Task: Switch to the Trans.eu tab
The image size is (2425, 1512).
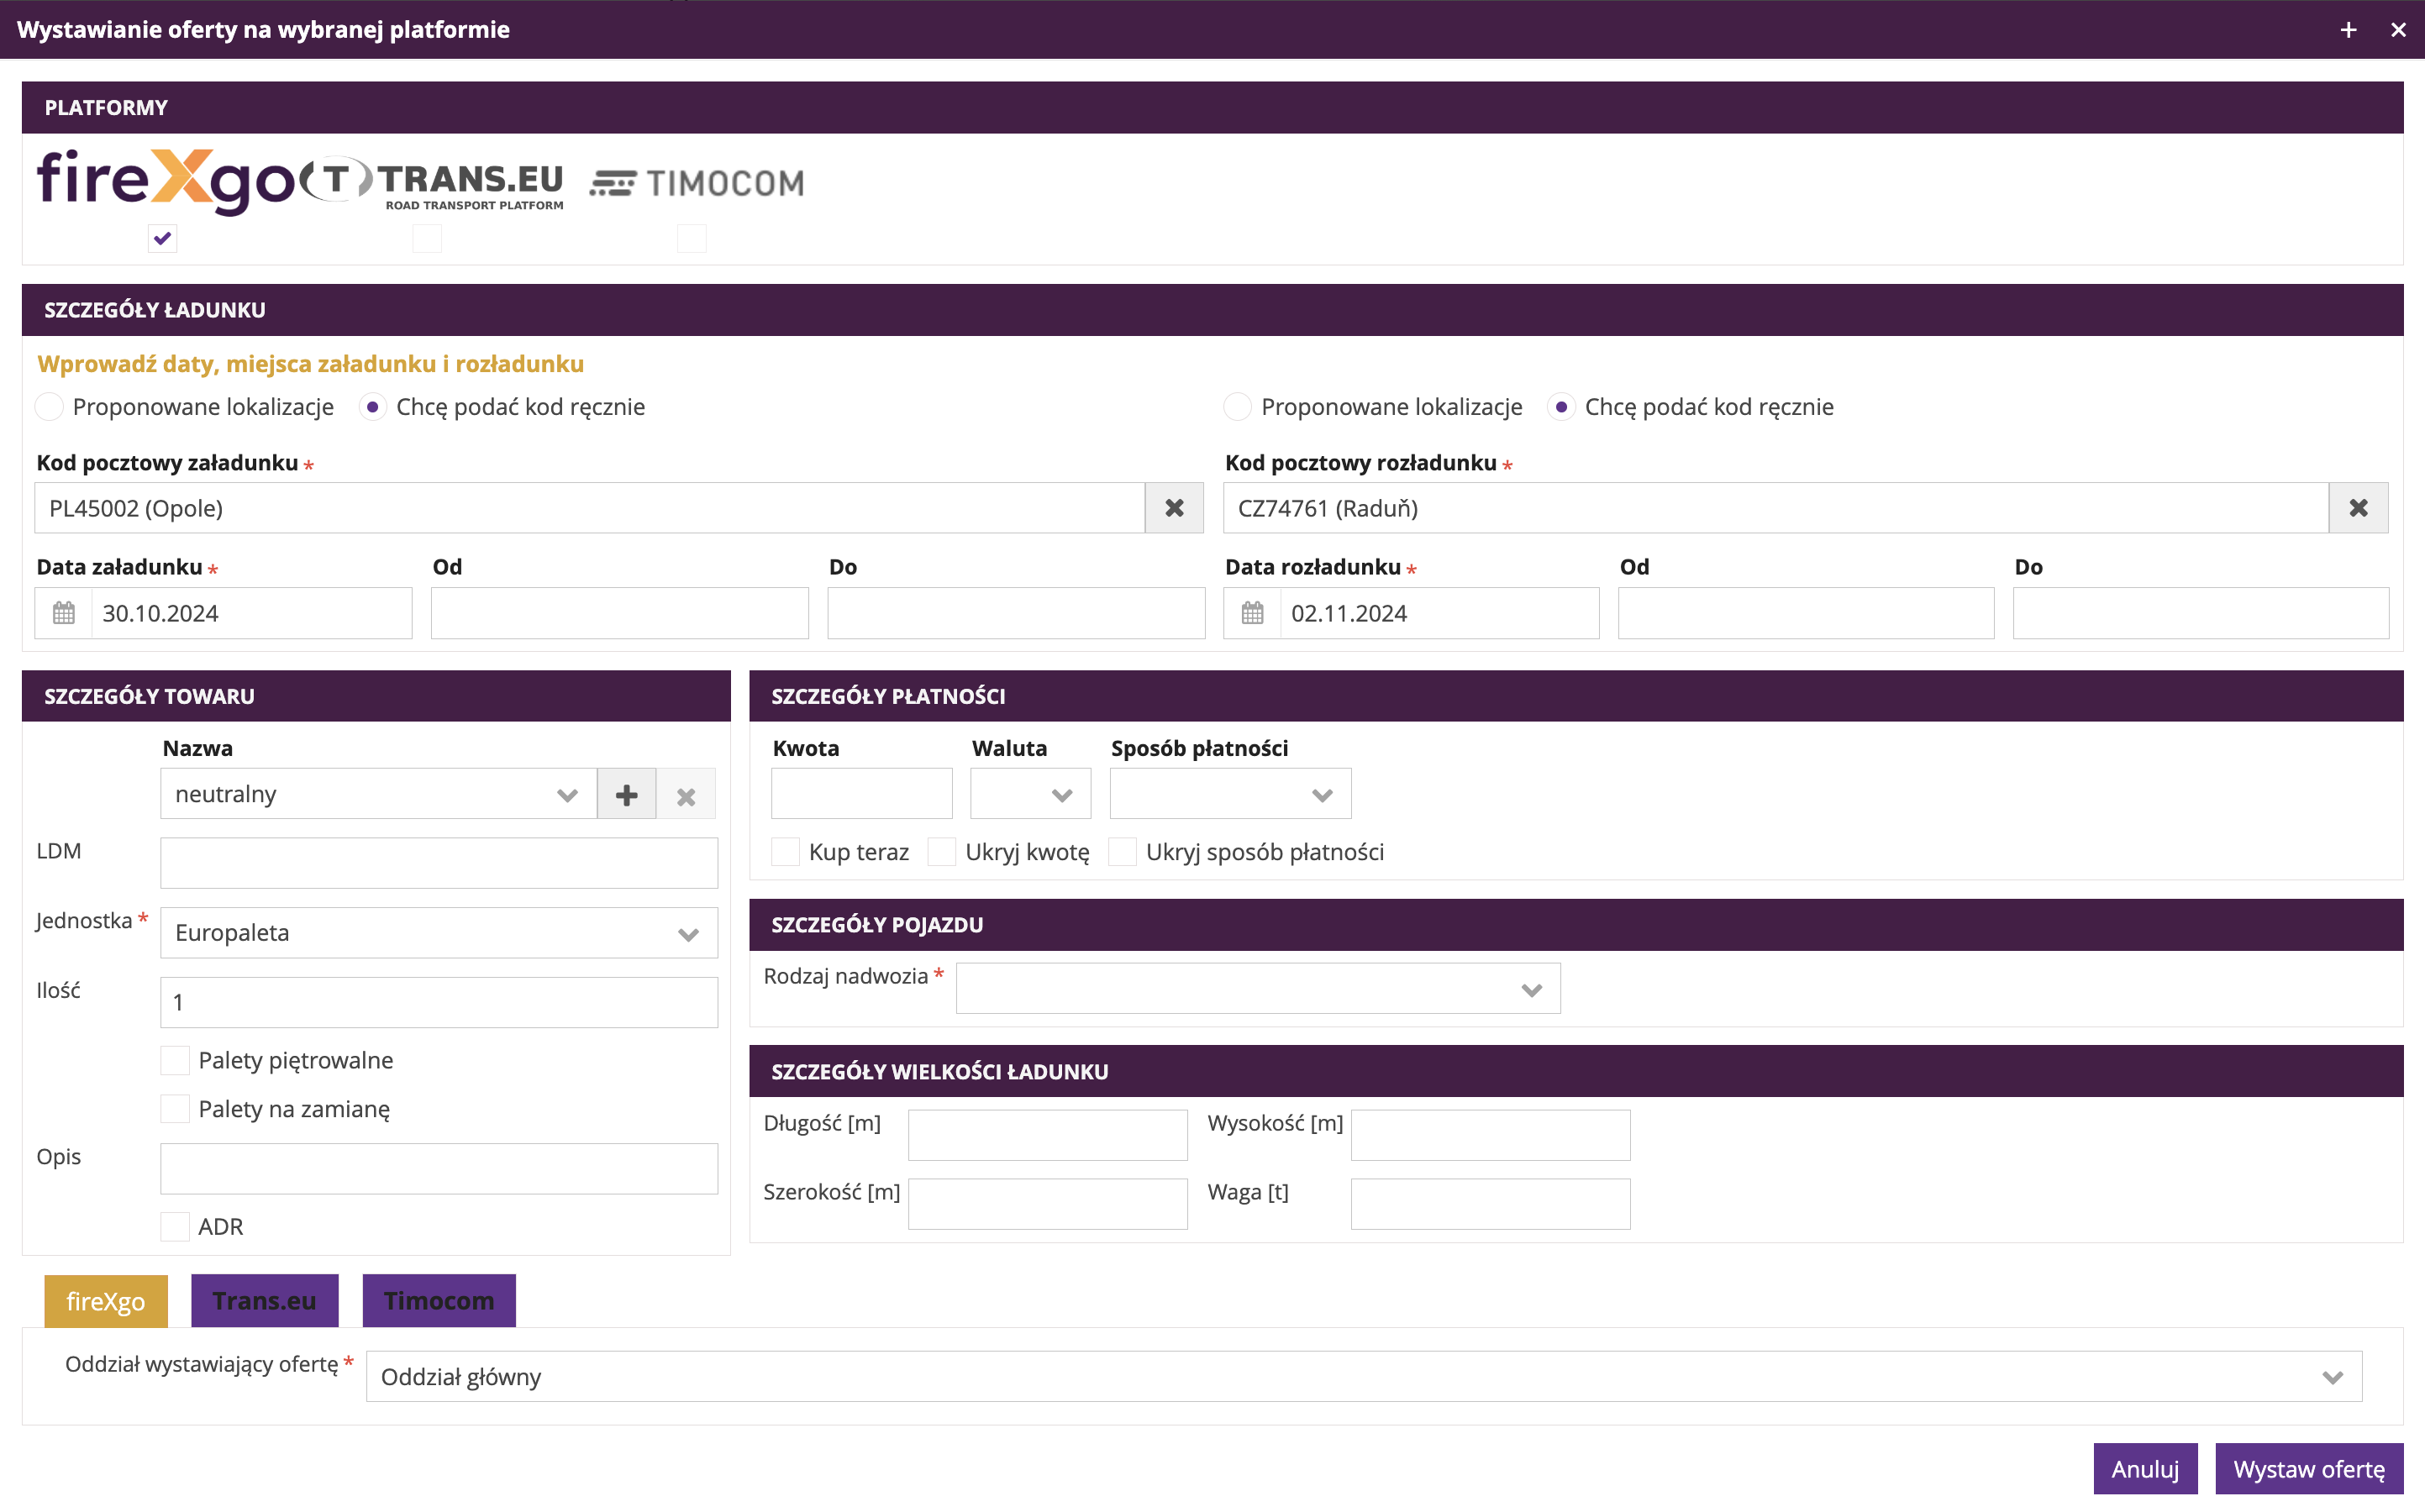Action: click(x=264, y=1300)
